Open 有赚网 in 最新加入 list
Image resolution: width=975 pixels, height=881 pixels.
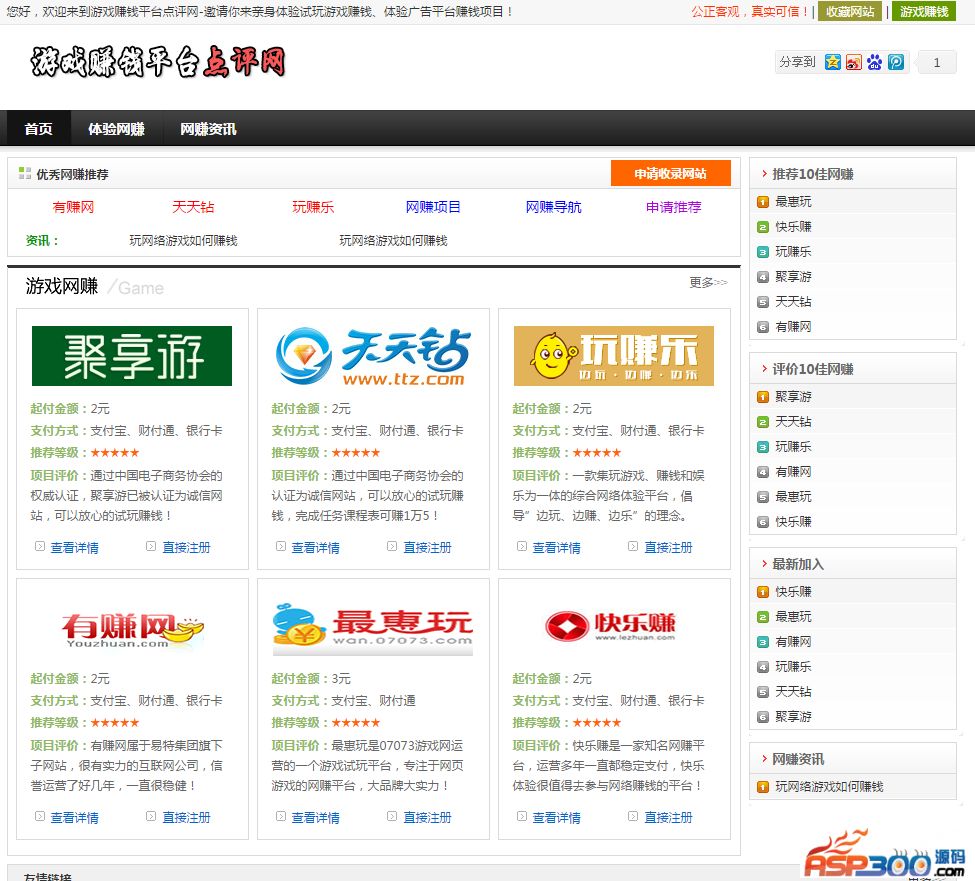[x=793, y=642]
